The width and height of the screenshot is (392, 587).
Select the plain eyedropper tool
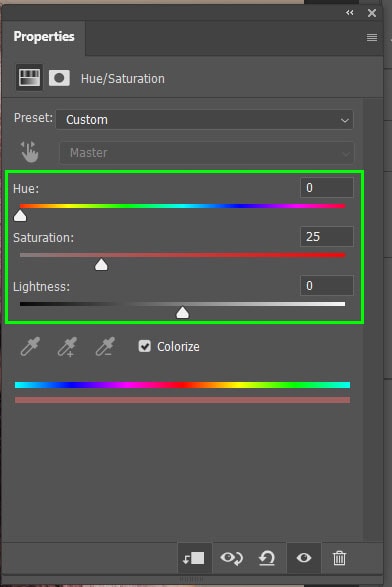click(30, 346)
